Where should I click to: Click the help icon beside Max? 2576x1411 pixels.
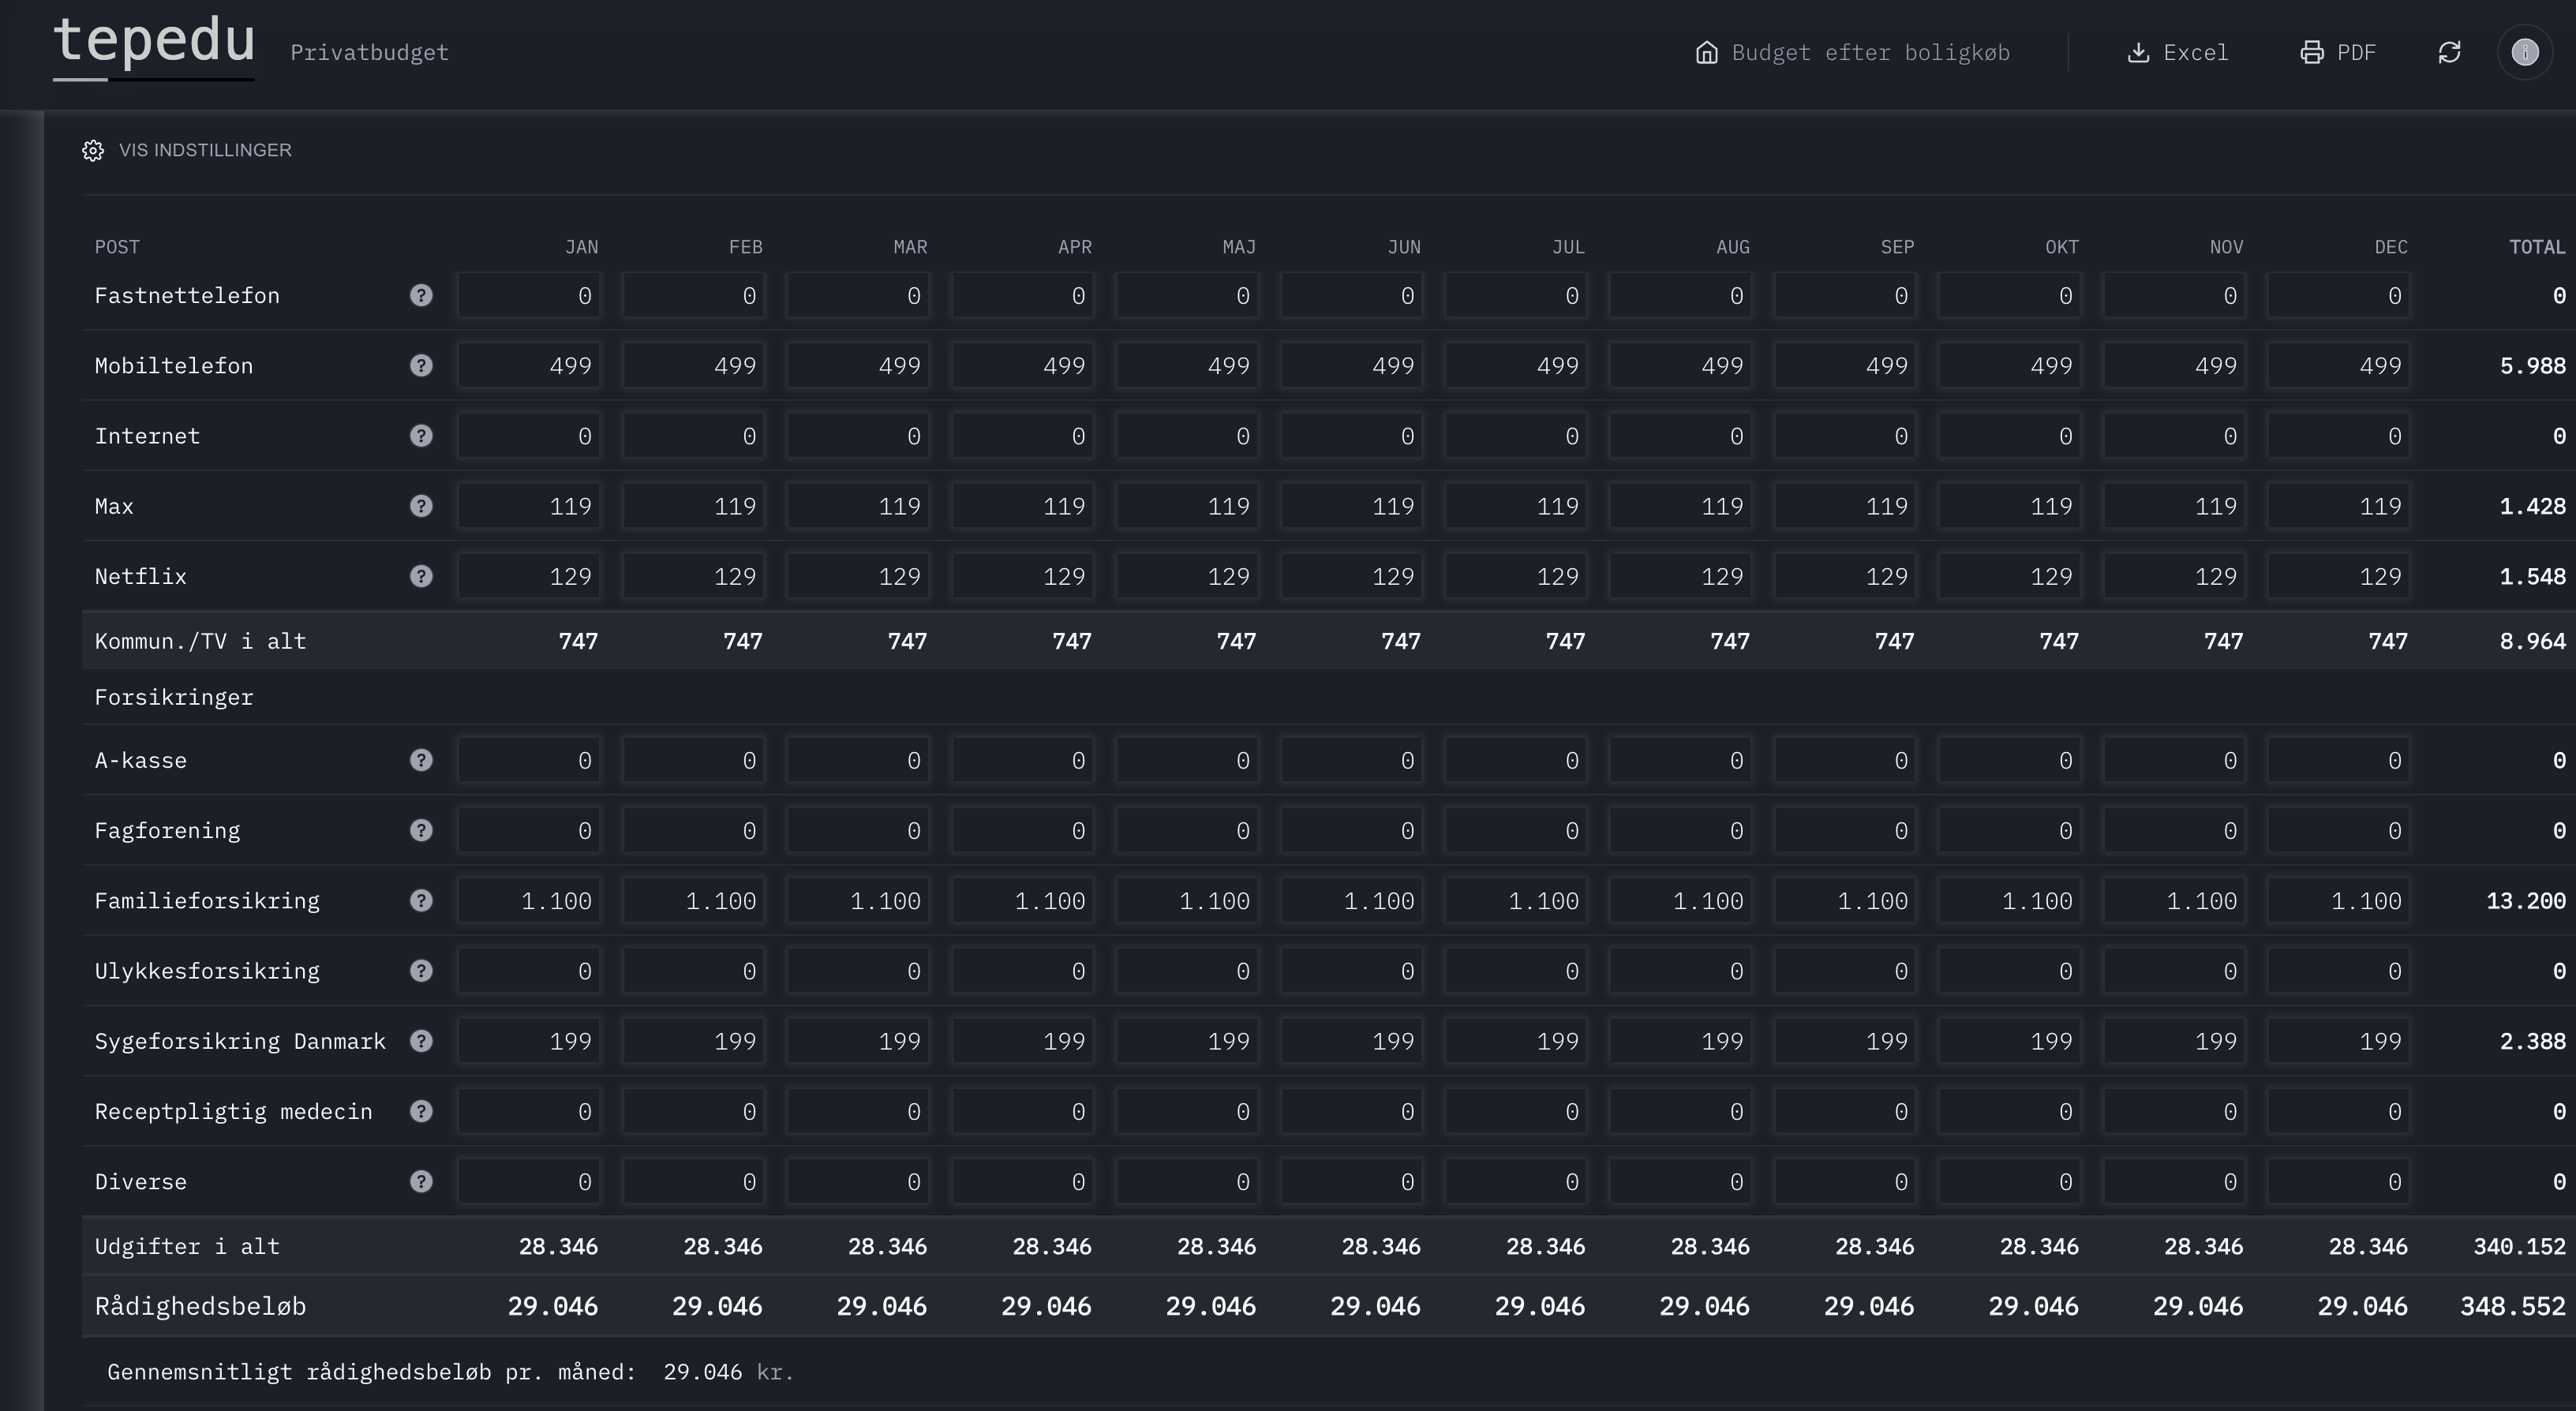click(x=421, y=505)
